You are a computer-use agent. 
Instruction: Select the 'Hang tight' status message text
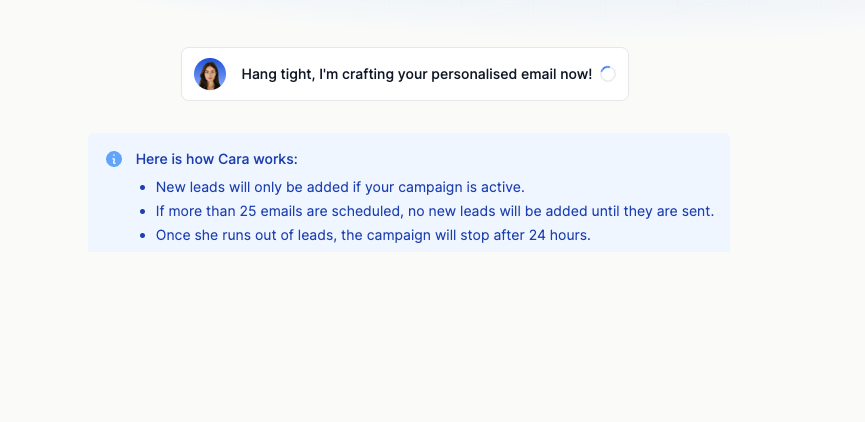416,74
